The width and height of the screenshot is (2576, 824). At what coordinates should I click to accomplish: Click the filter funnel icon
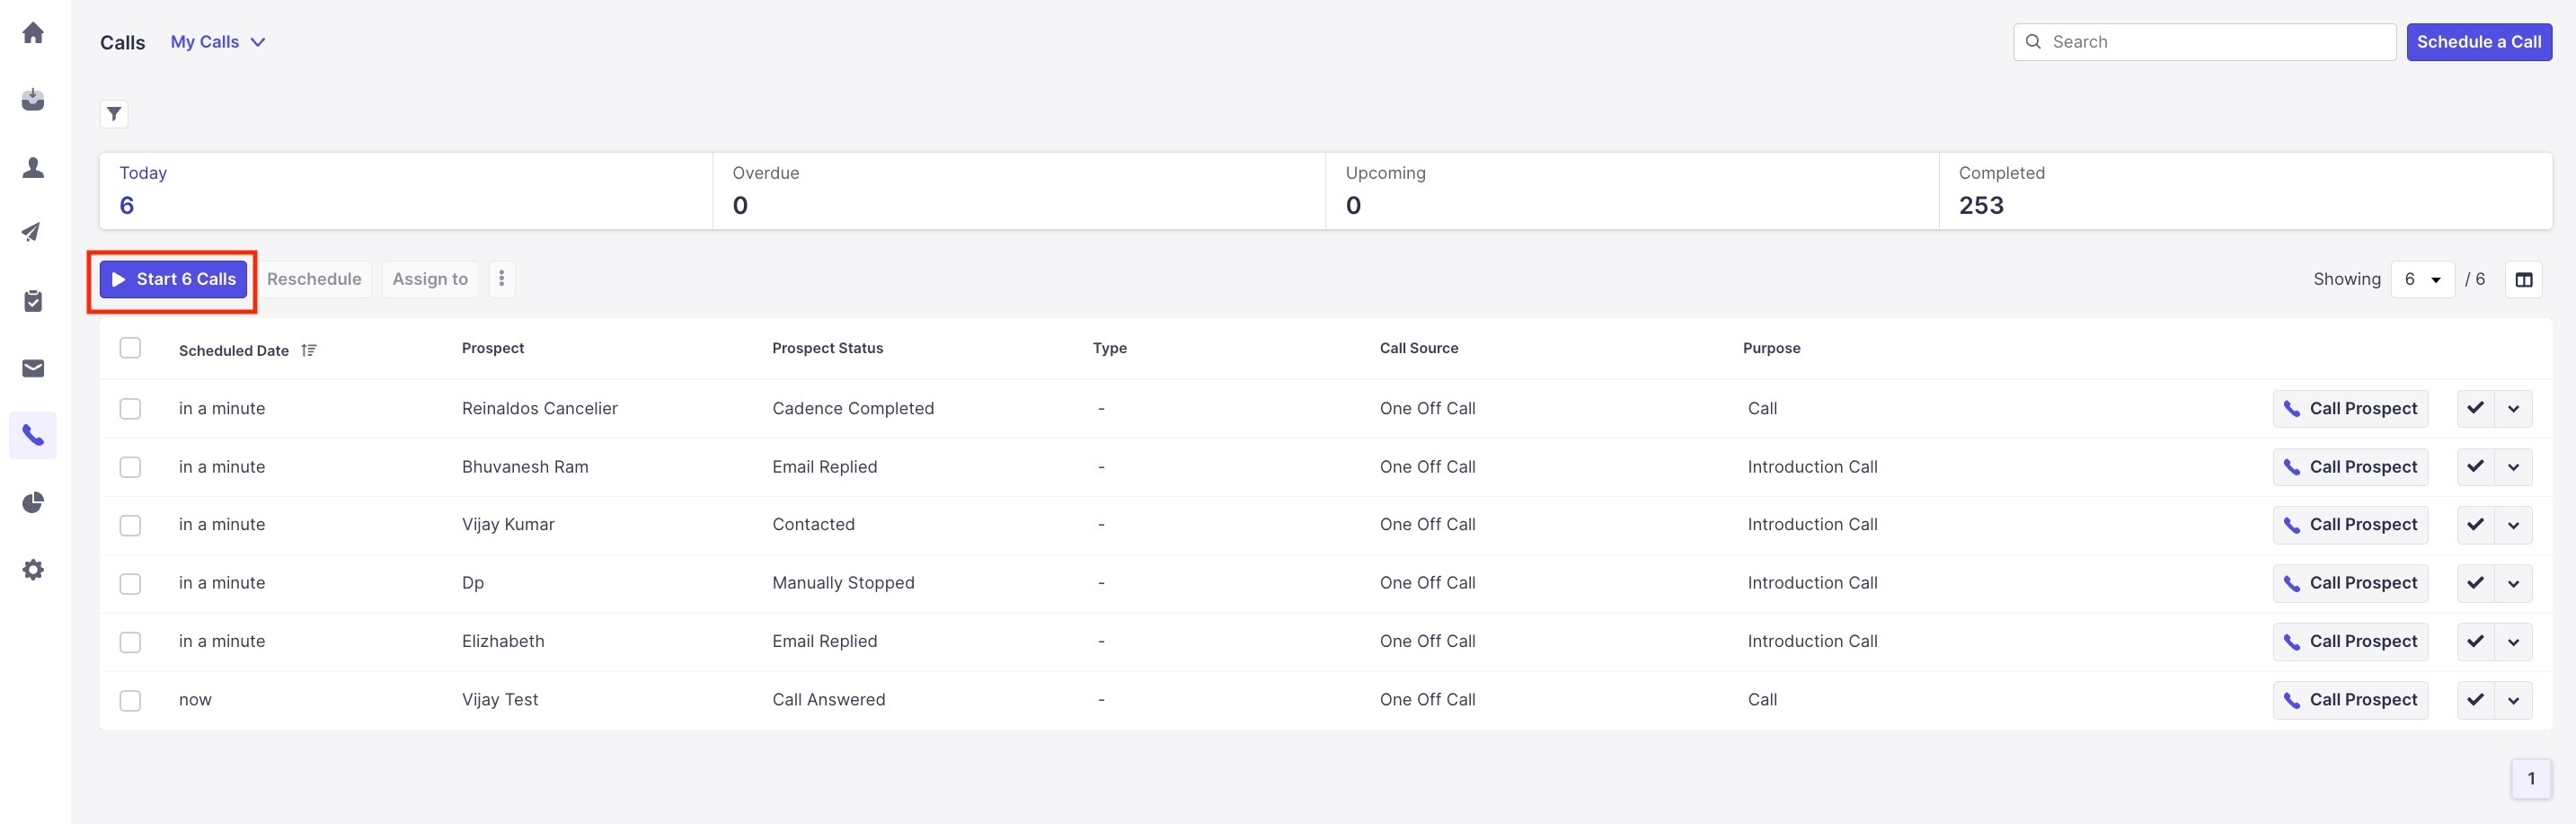tap(114, 114)
